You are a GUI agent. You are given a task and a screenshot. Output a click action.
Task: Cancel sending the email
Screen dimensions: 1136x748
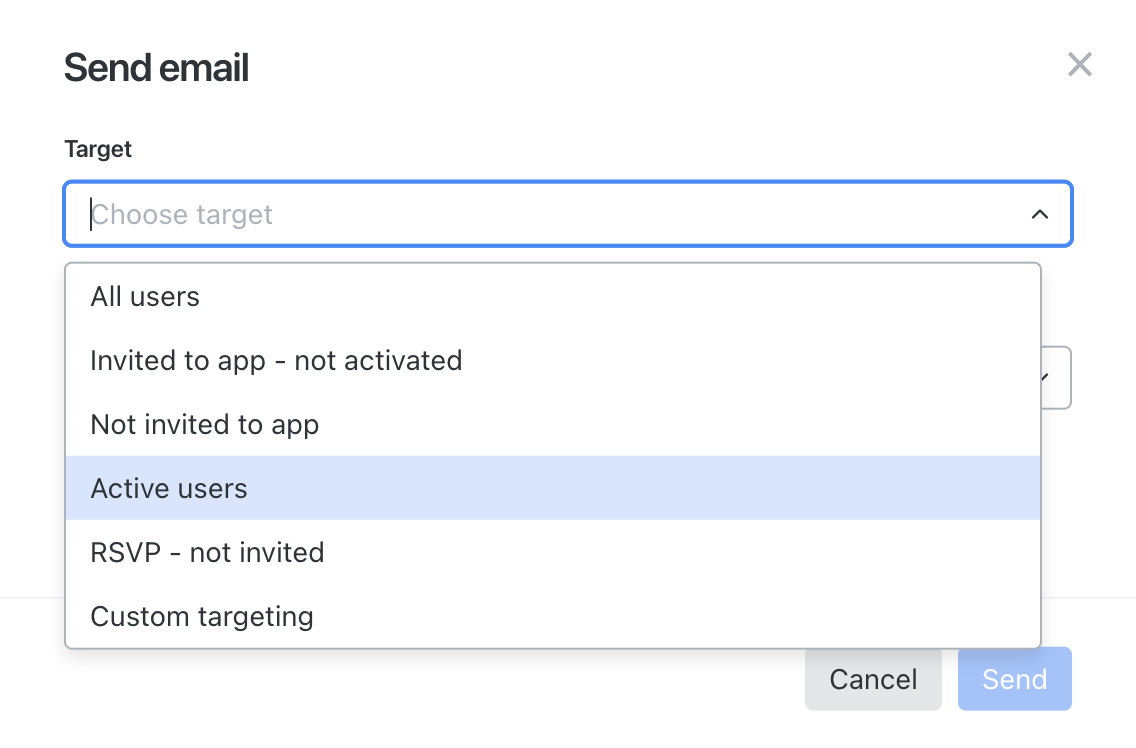(x=873, y=679)
